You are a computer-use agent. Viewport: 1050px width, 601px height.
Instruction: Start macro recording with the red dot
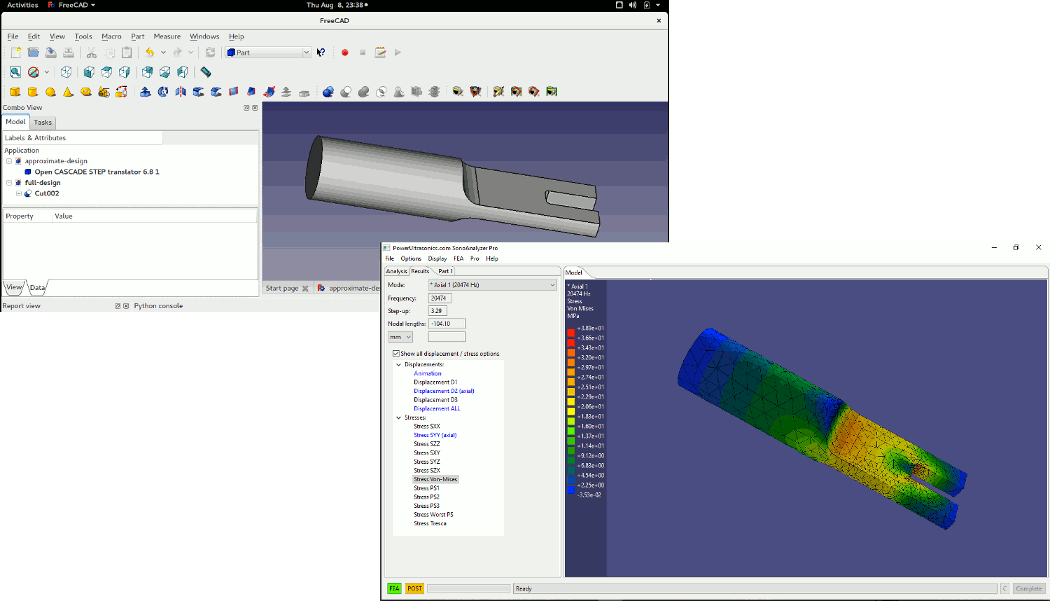tap(345, 52)
